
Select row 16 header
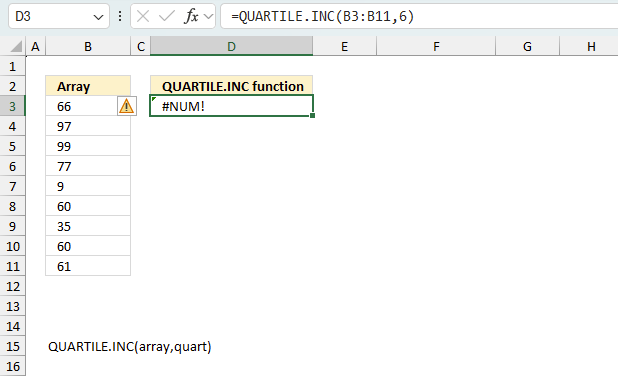pyautogui.click(x=13, y=366)
